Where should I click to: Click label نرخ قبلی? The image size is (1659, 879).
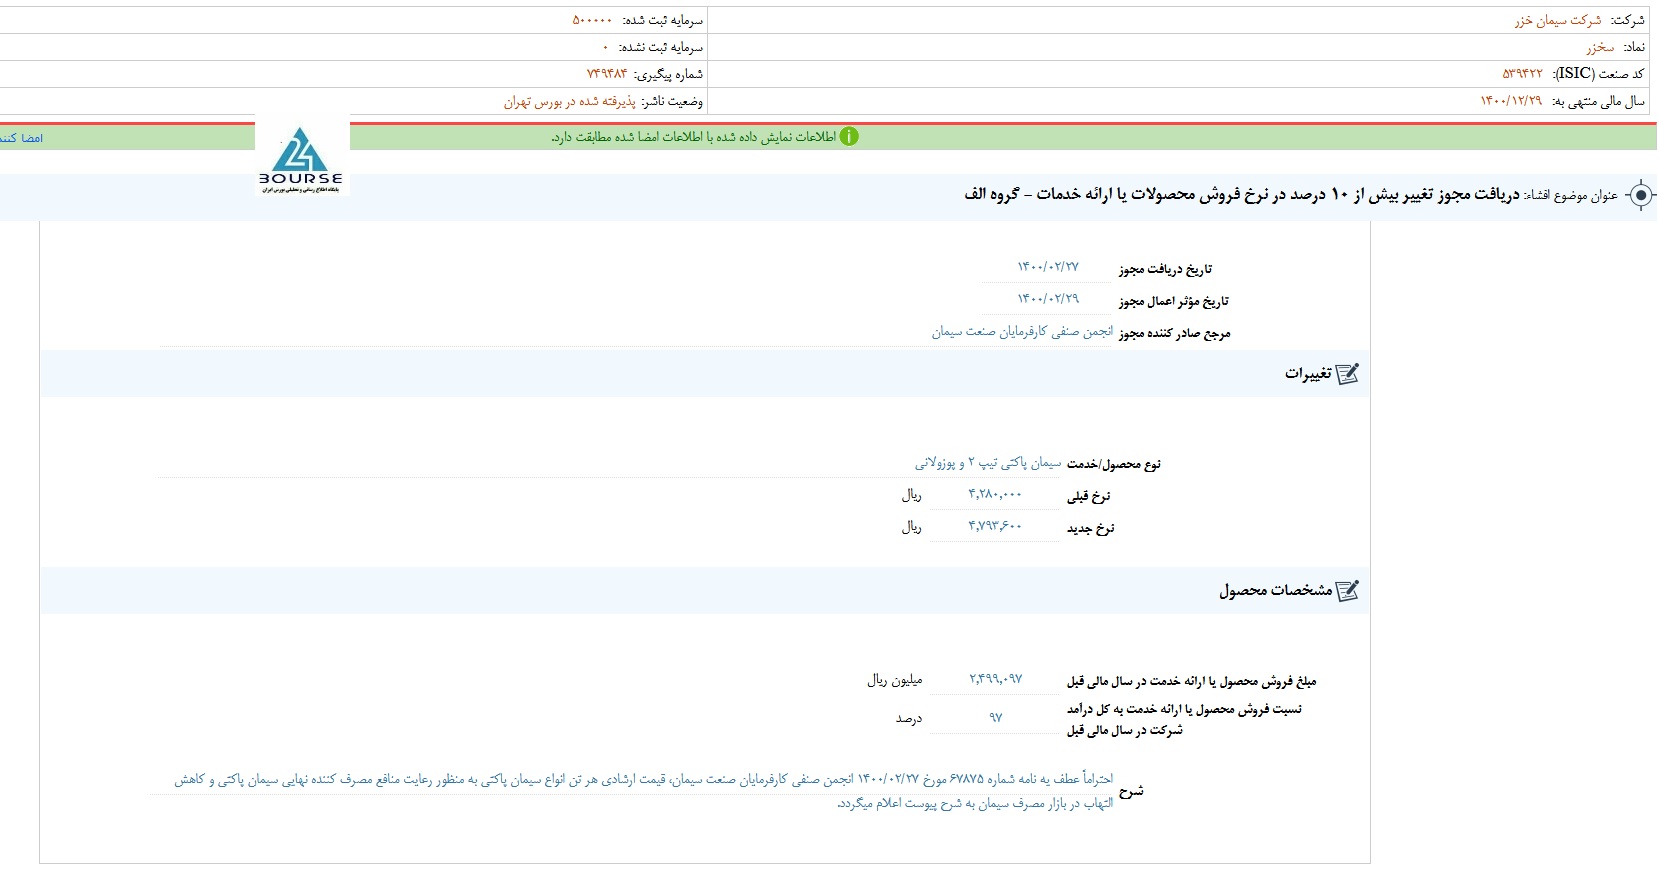[1088, 496]
